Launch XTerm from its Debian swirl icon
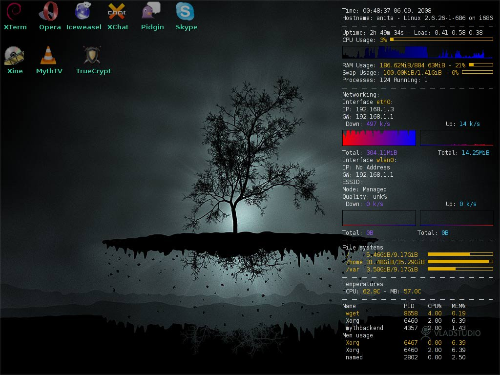 point(14,11)
